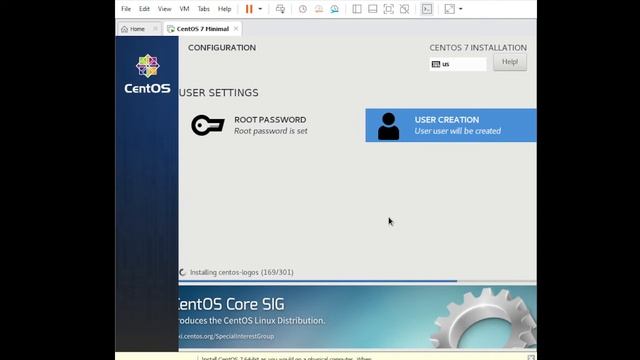Open the Edit menu
Screen dimensions: 640x360
click(144, 9)
